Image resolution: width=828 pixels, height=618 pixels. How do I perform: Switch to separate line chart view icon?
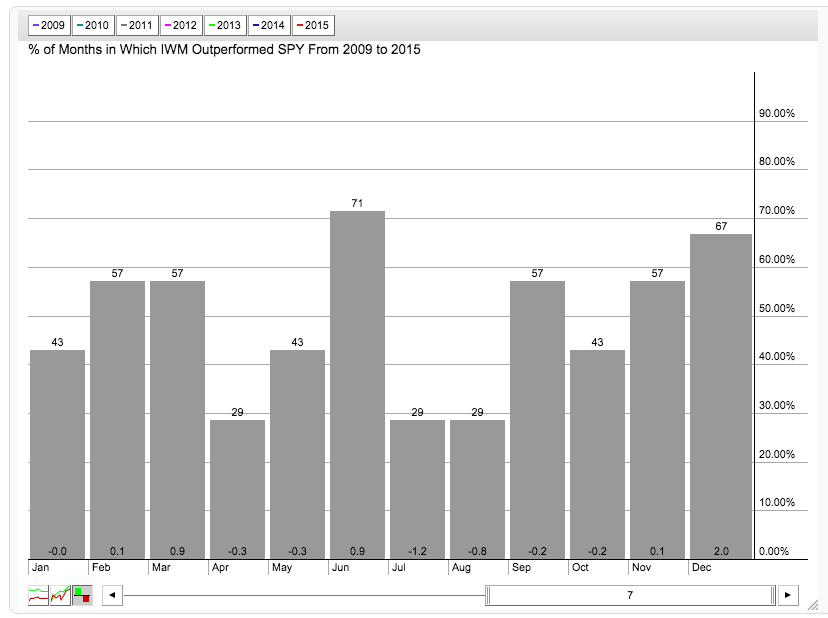(x=38, y=595)
